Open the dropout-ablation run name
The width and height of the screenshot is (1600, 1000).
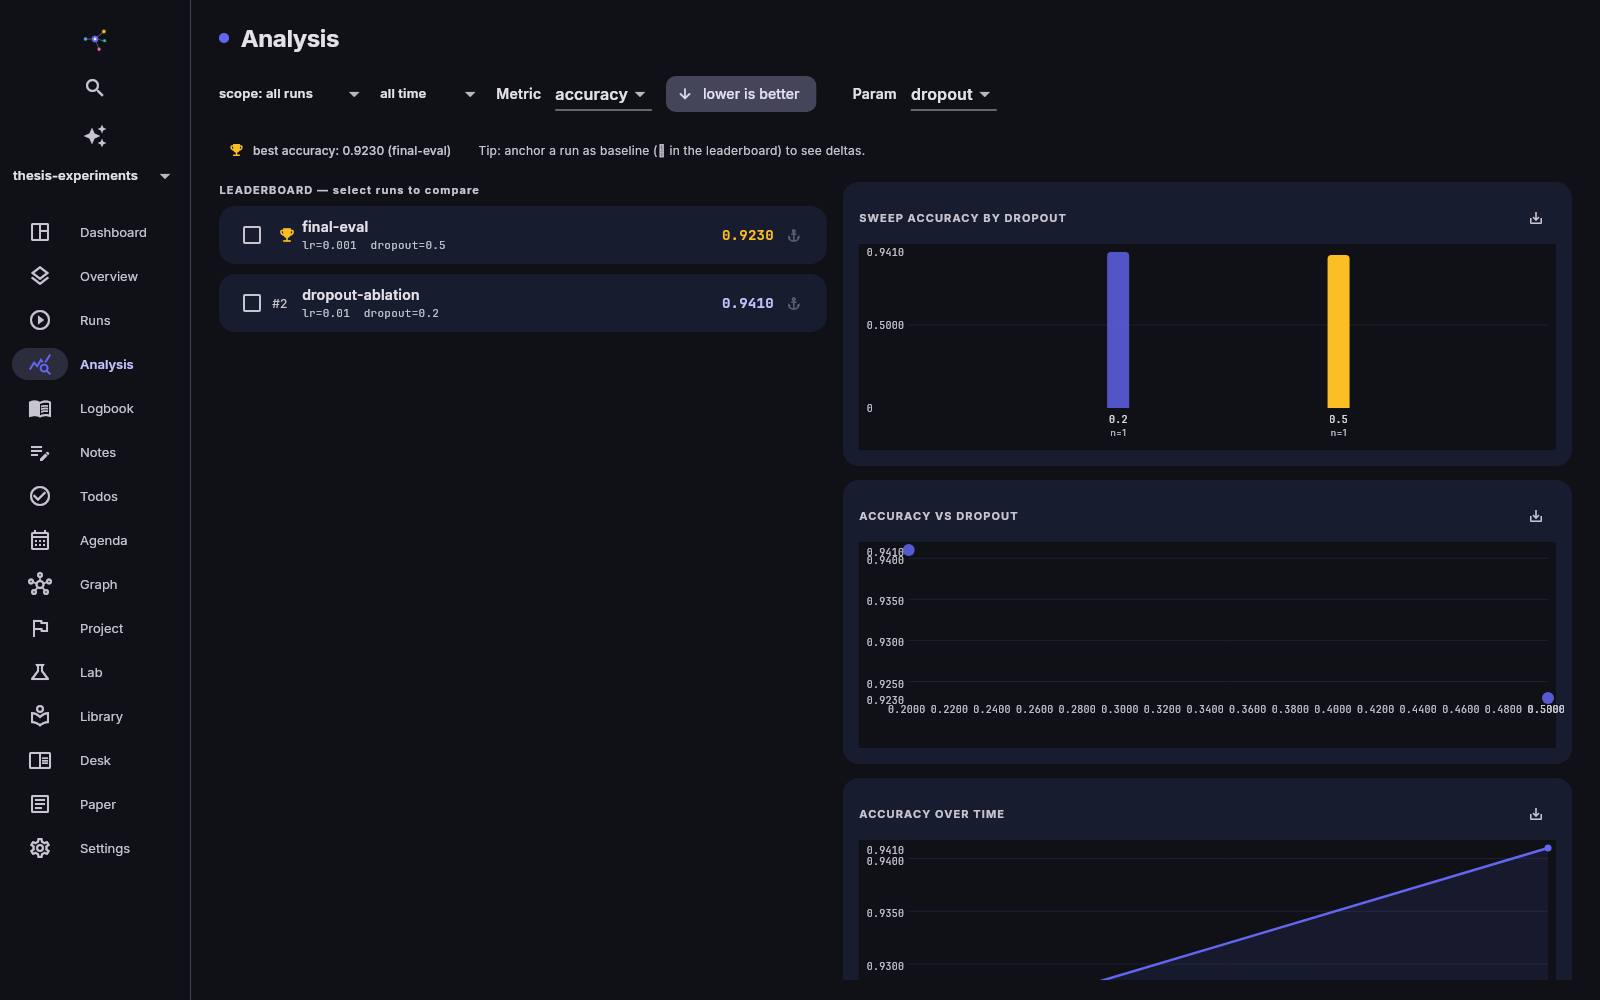361,295
